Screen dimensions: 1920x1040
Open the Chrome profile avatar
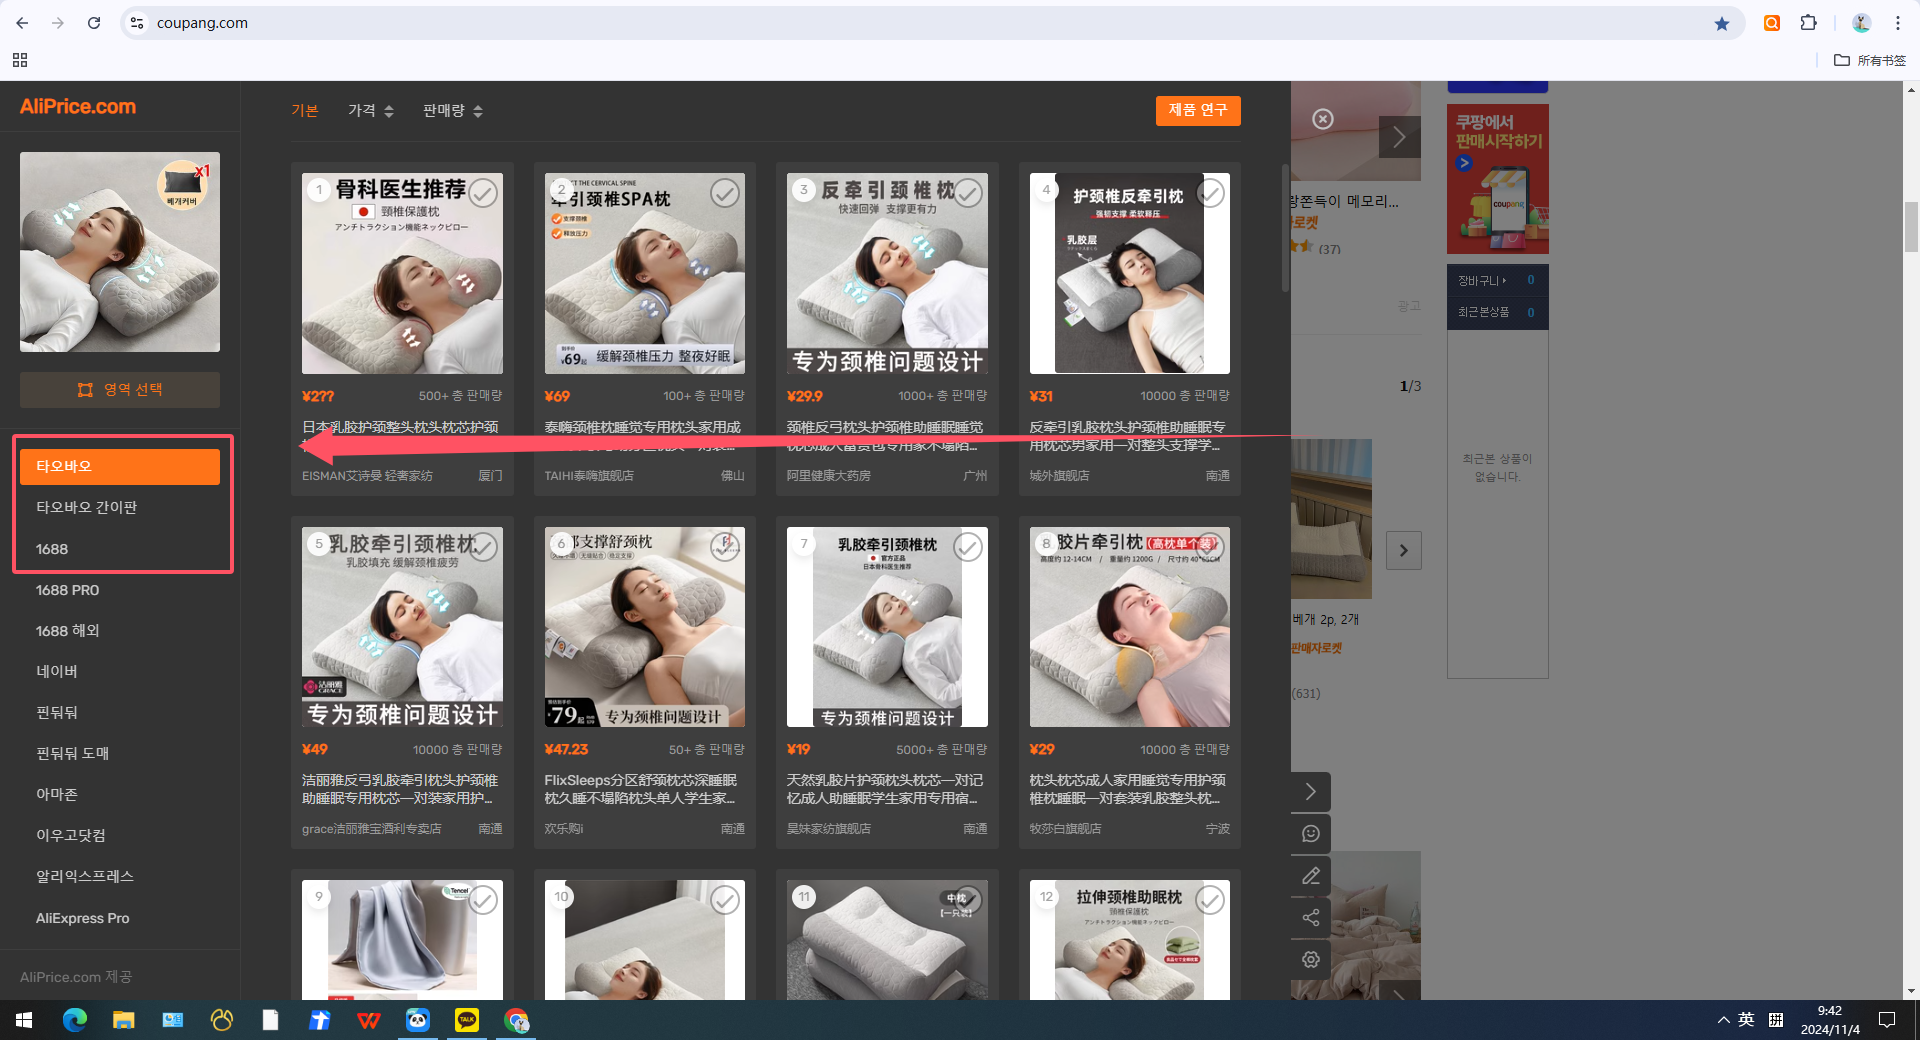[x=1861, y=23]
